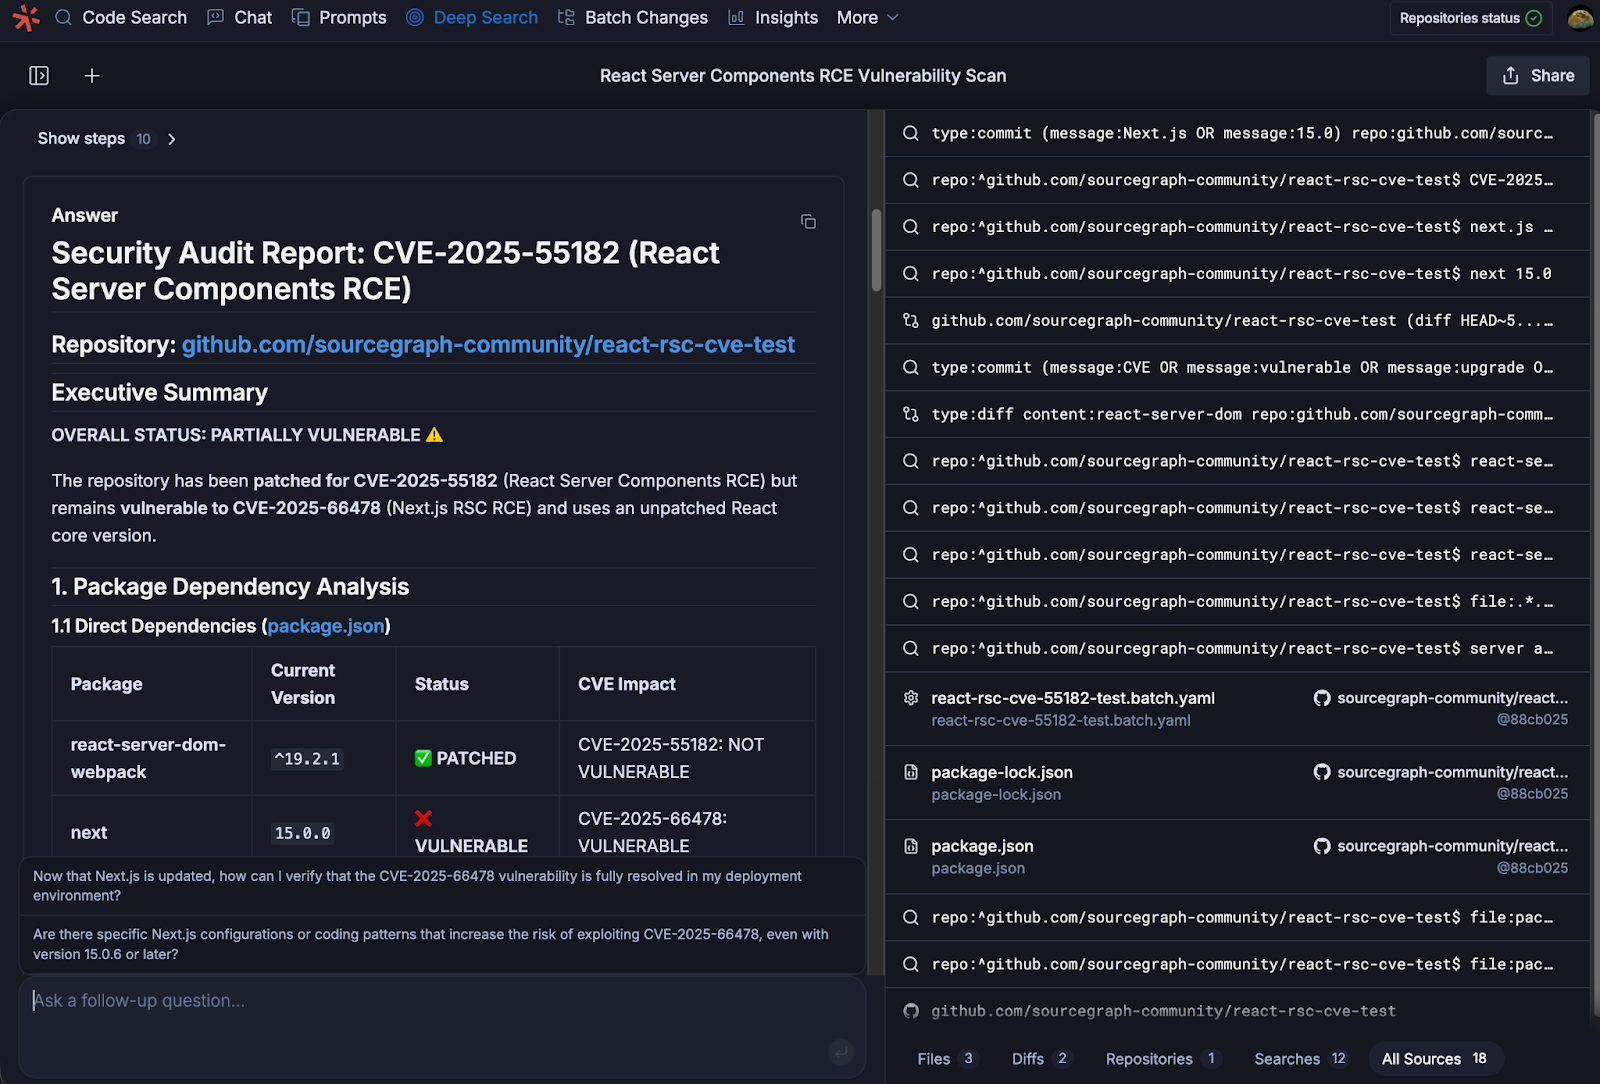Switch to the Repositories 1 tab
Viewport: 1600px width, 1084px height.
click(x=1162, y=1059)
